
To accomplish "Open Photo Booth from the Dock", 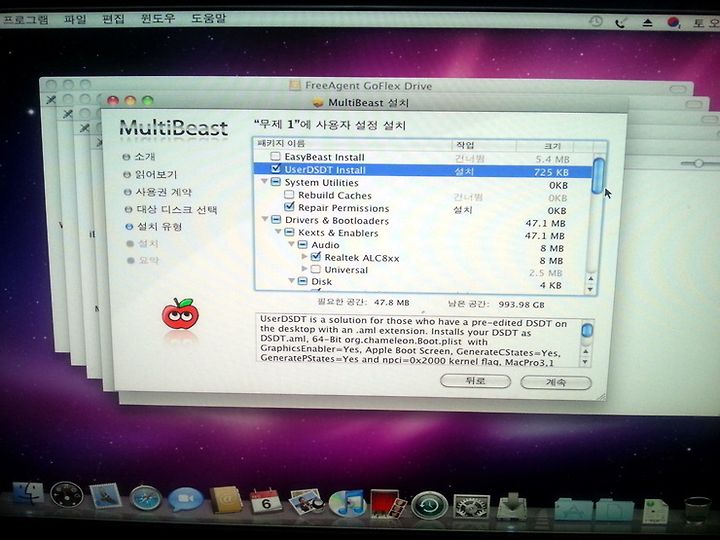I will (x=388, y=504).
